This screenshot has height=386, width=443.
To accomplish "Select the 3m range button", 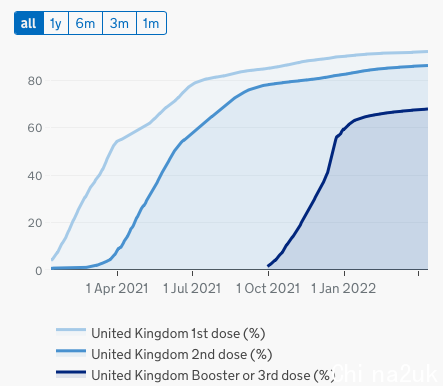I will pyautogui.click(x=119, y=23).
